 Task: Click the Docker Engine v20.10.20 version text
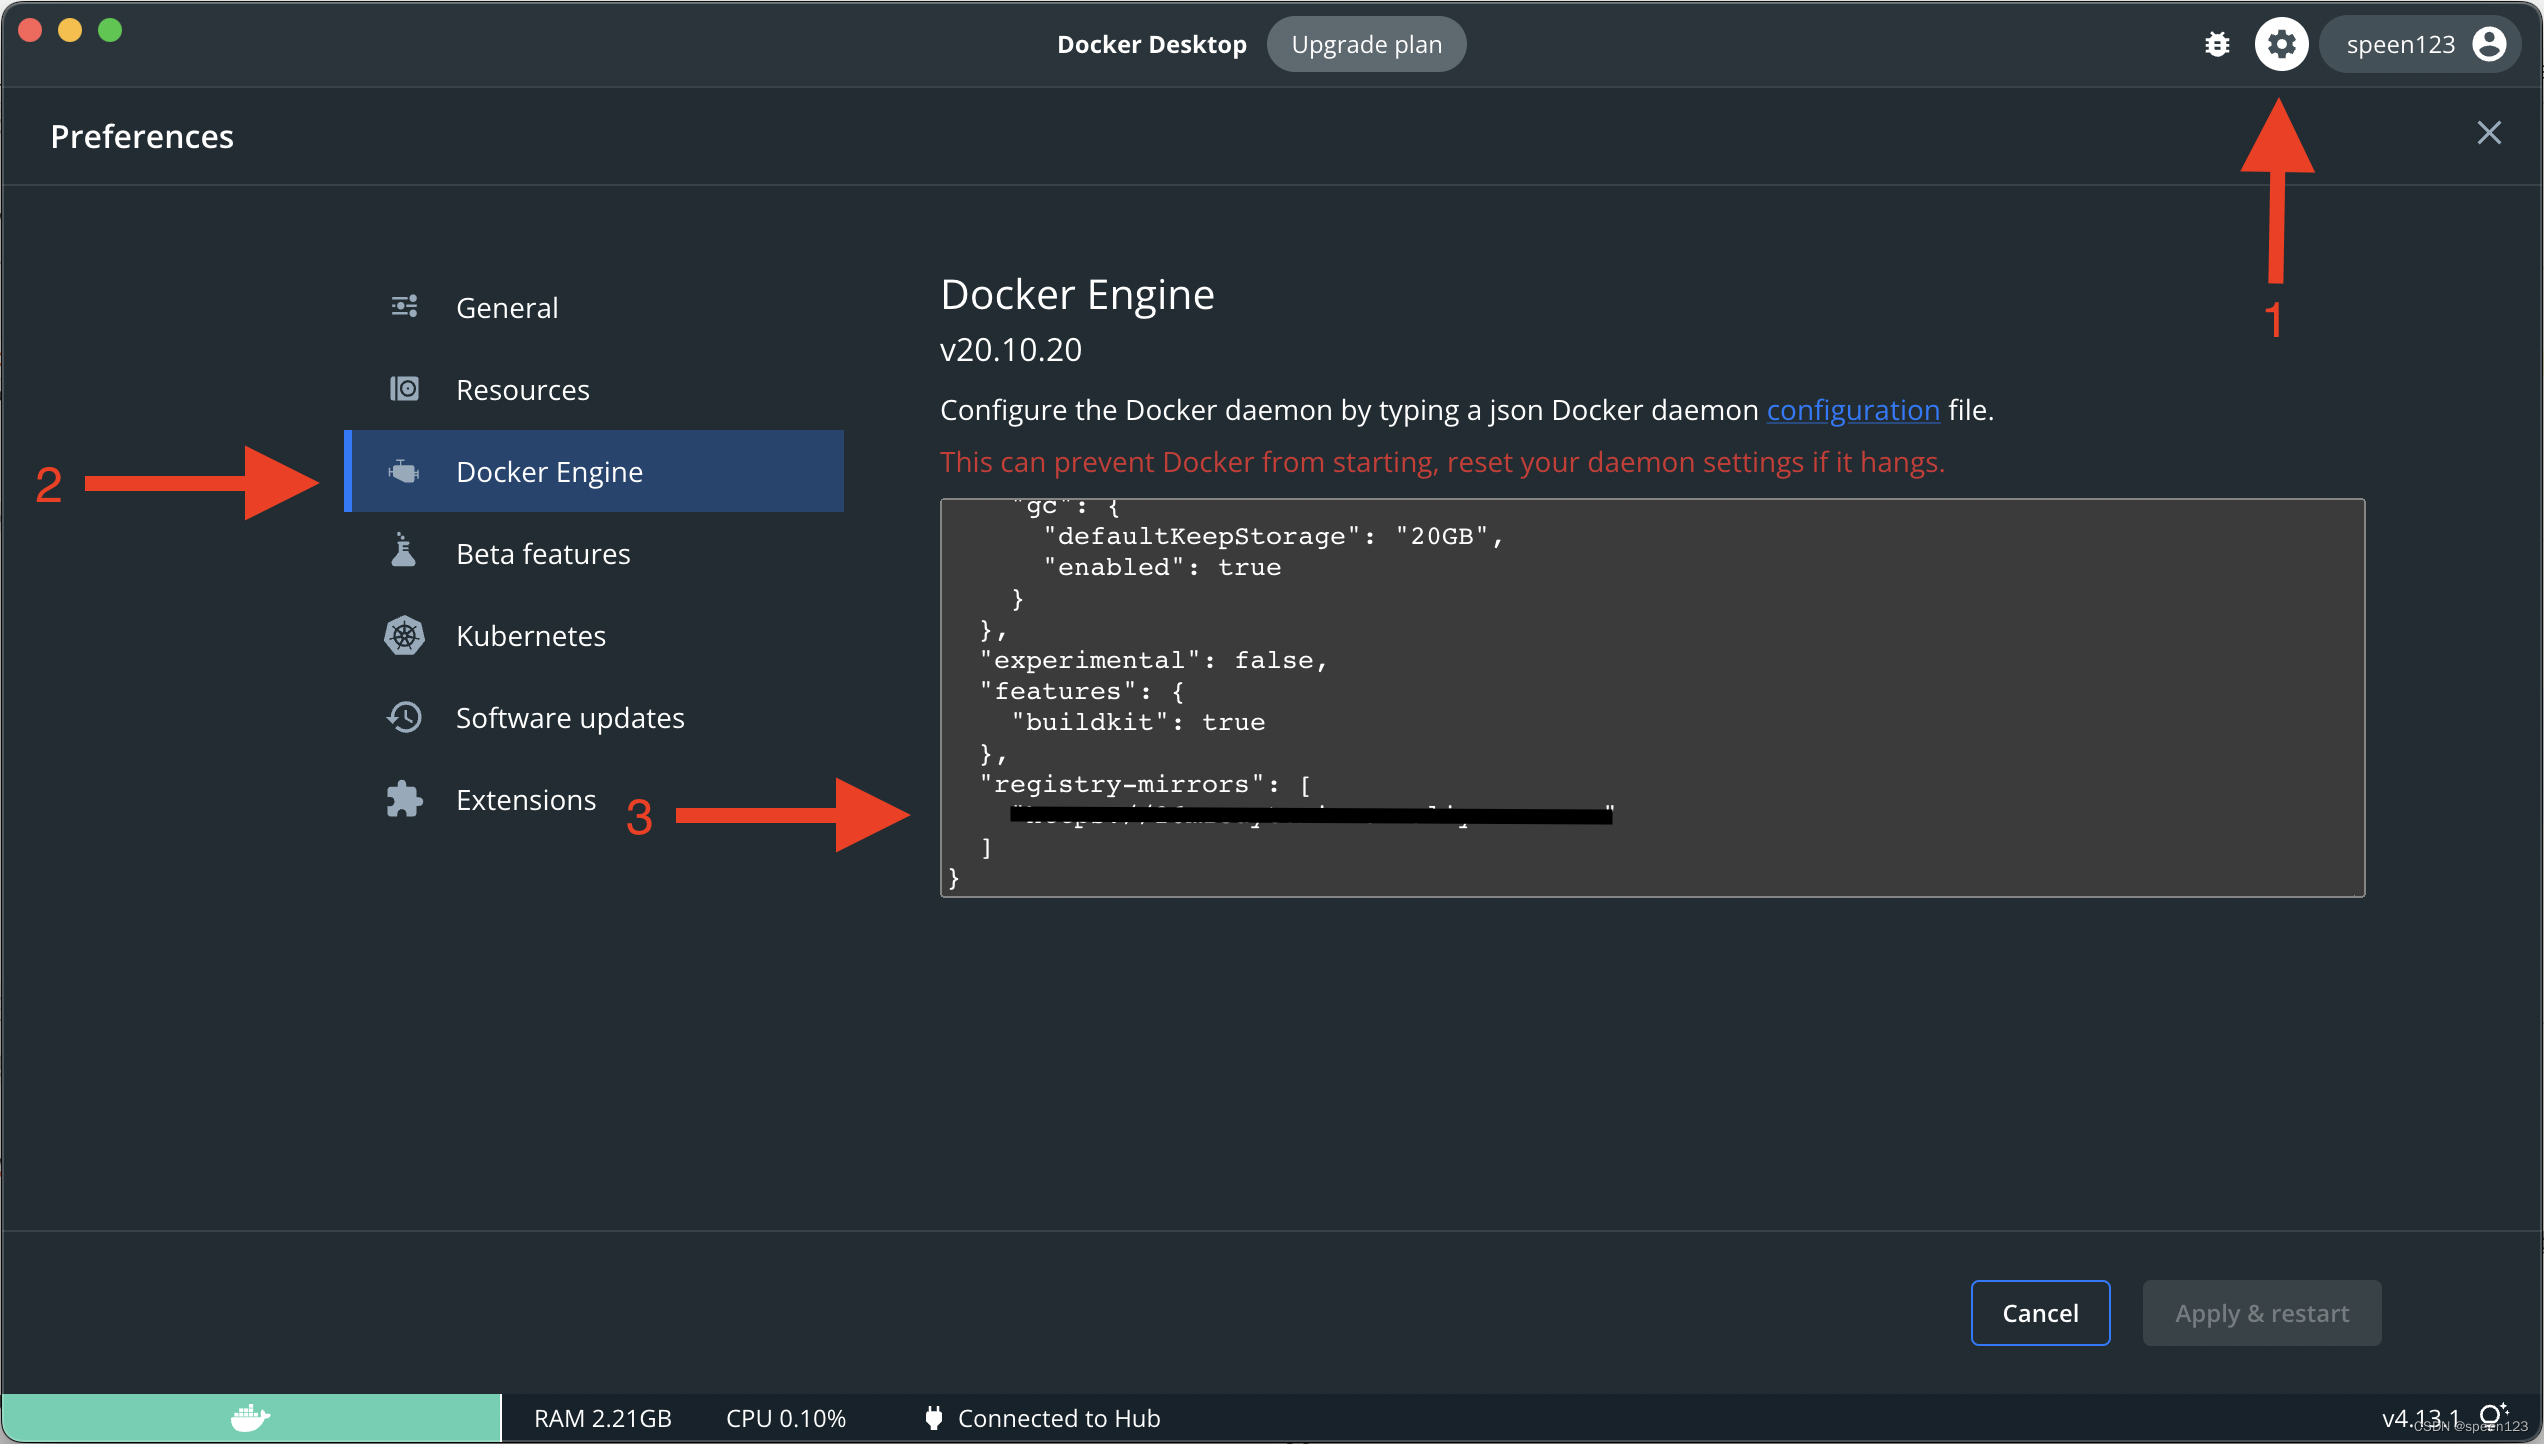click(x=1011, y=349)
